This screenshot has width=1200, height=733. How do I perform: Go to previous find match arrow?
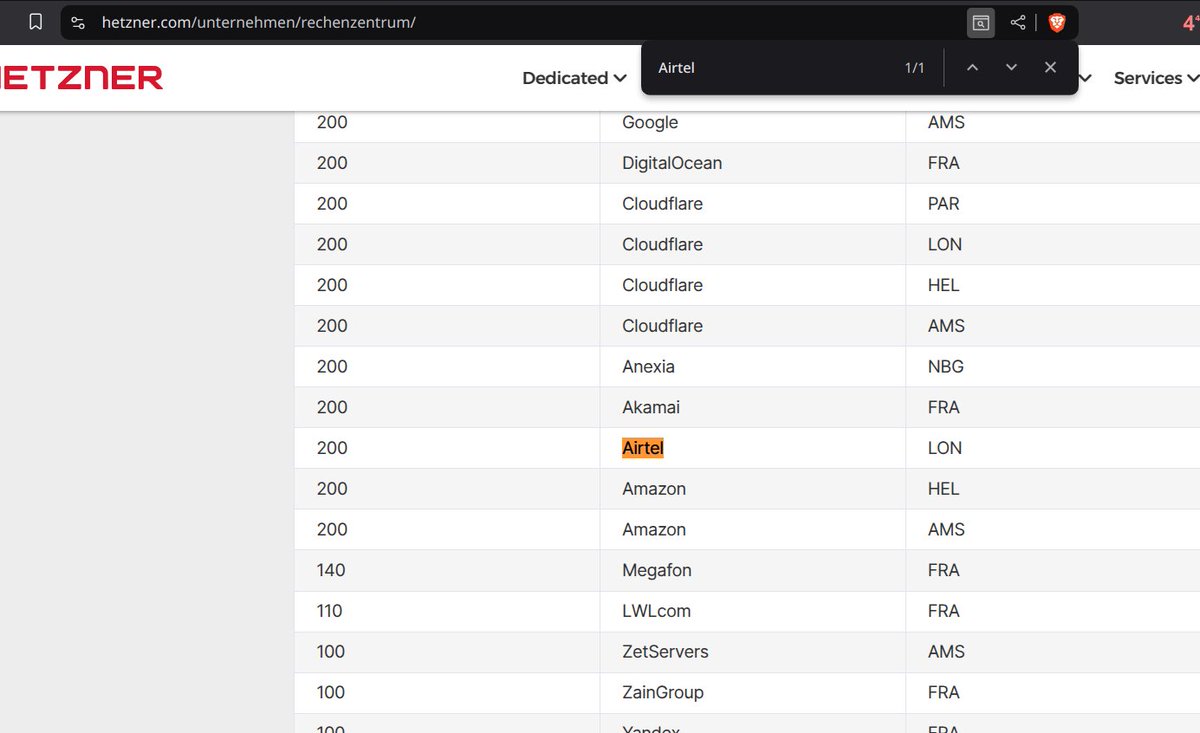[x=972, y=67]
